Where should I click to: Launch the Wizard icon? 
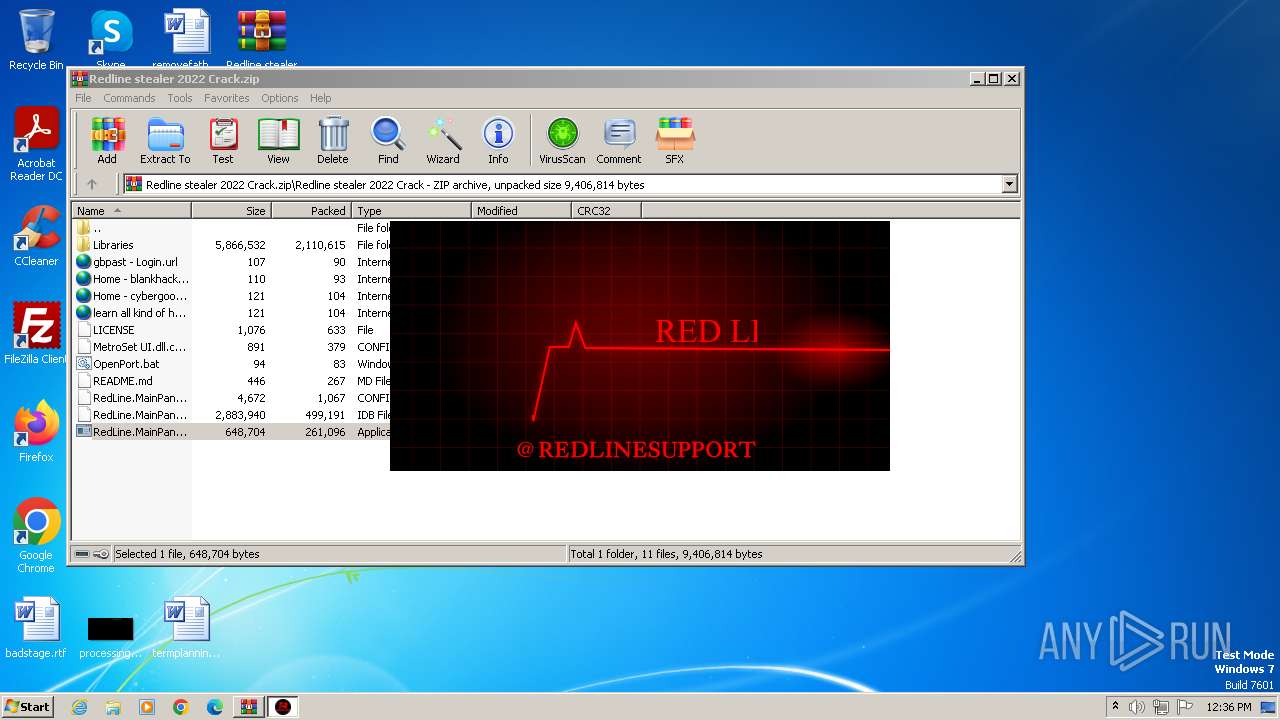443,140
